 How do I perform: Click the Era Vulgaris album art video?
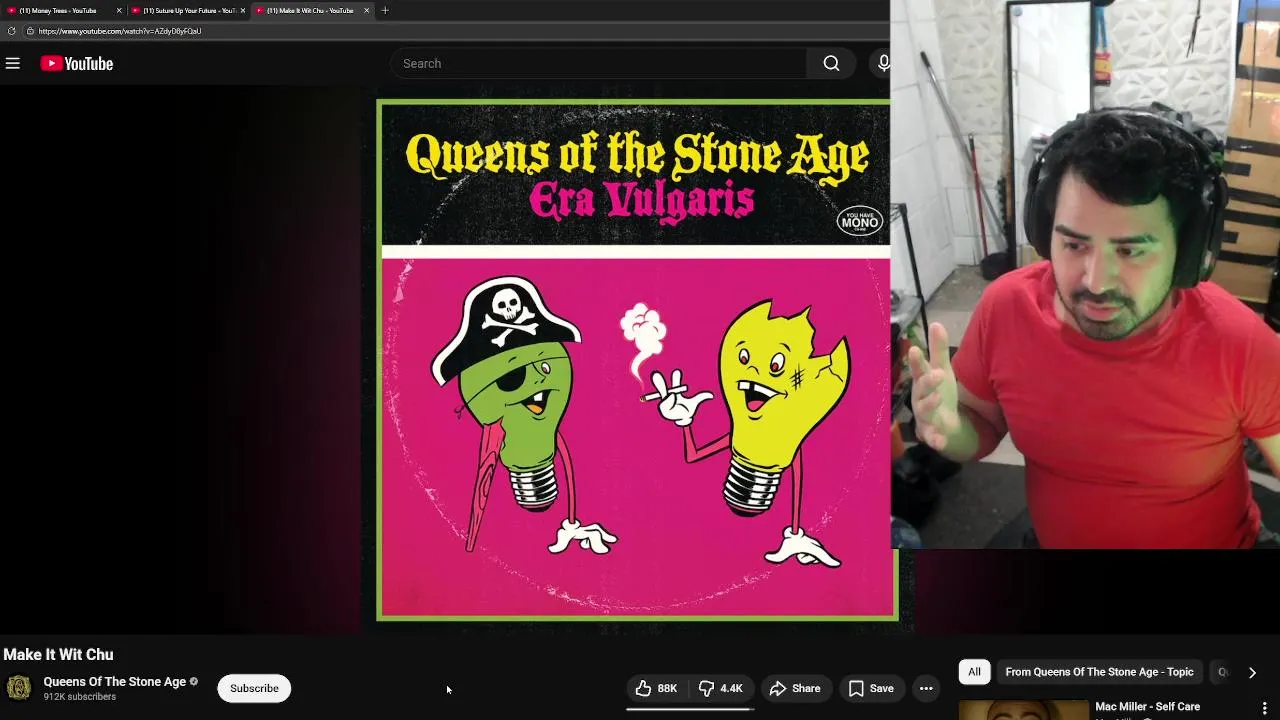(x=636, y=360)
